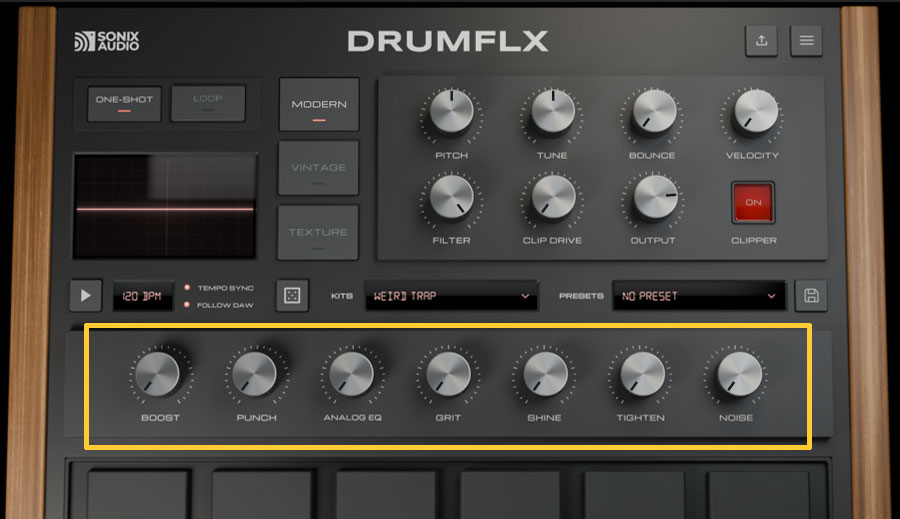This screenshot has width=900, height=519.
Task: Enable Follow DAW option
Action: tap(219, 305)
